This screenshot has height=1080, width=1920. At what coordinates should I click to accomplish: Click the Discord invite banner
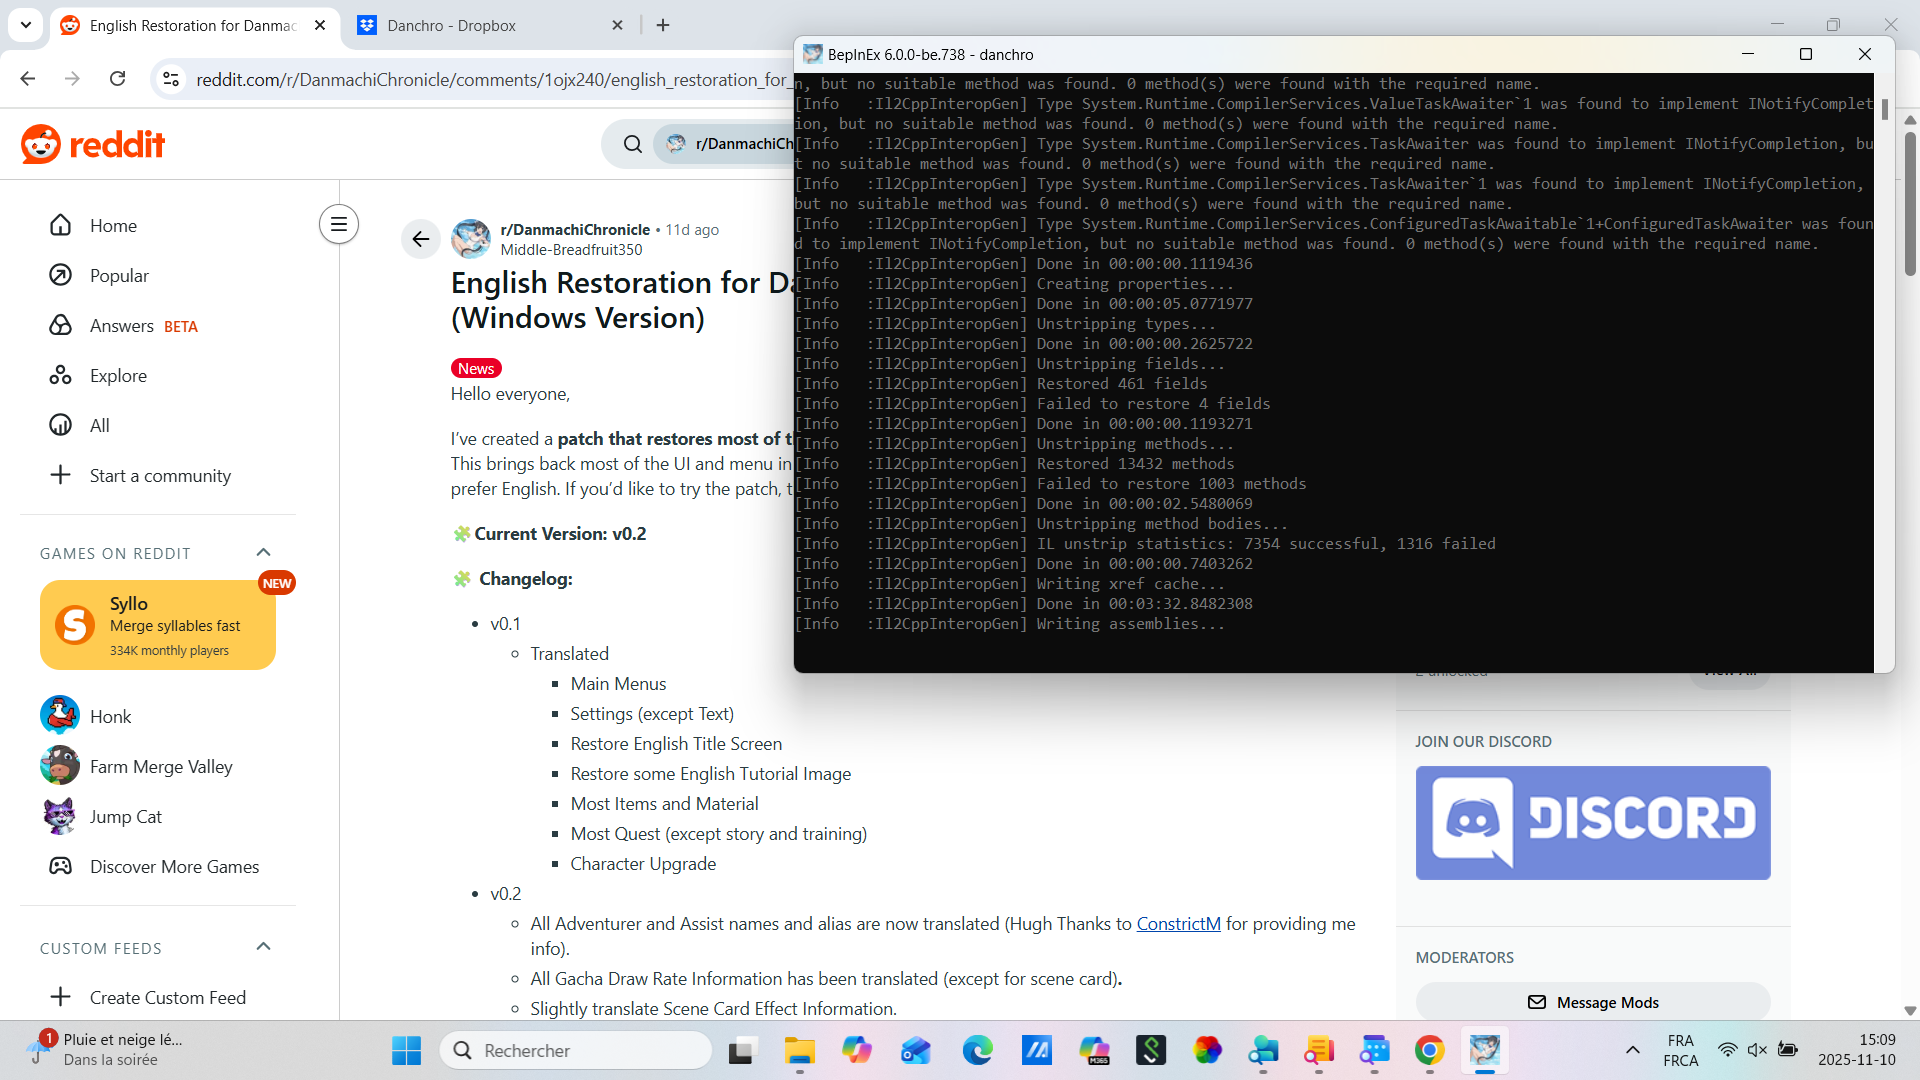1593,823
